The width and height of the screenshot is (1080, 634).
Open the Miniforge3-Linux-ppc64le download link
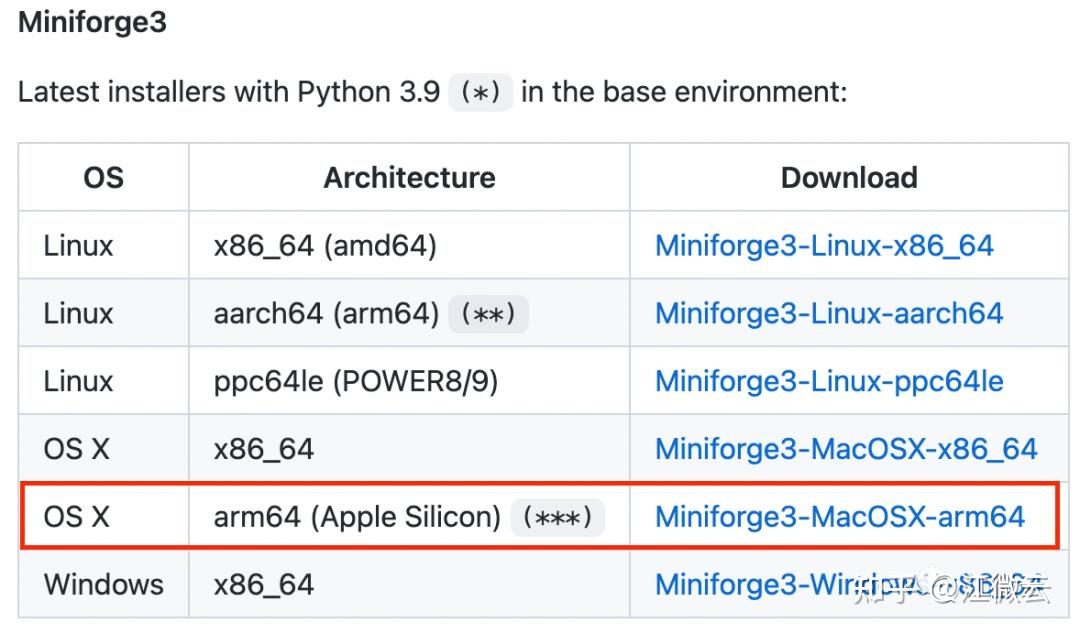click(x=829, y=381)
